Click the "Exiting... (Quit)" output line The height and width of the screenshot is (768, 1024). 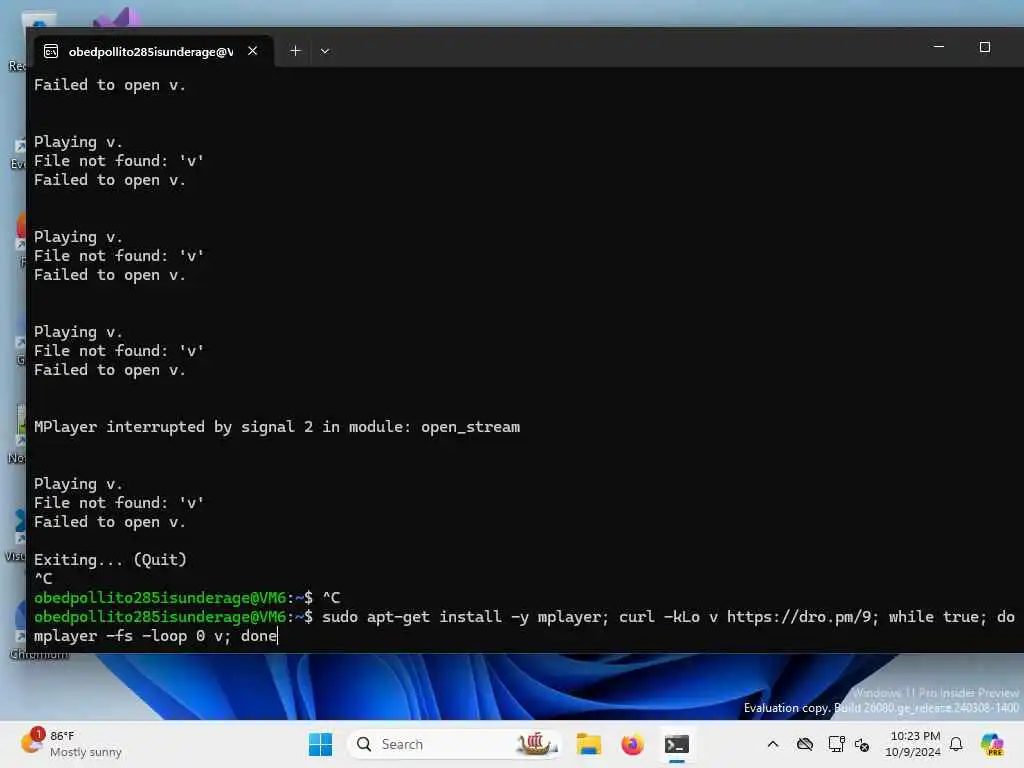[x=110, y=560]
